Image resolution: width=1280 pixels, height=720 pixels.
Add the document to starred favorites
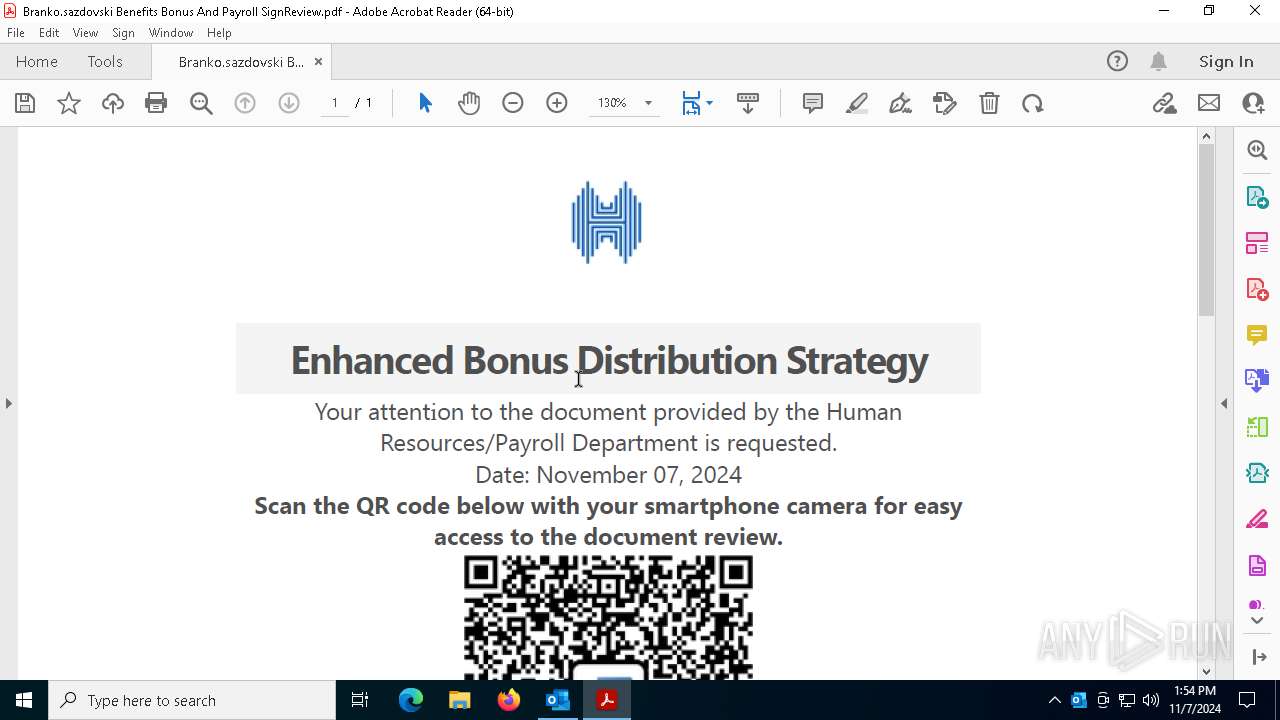(69, 103)
